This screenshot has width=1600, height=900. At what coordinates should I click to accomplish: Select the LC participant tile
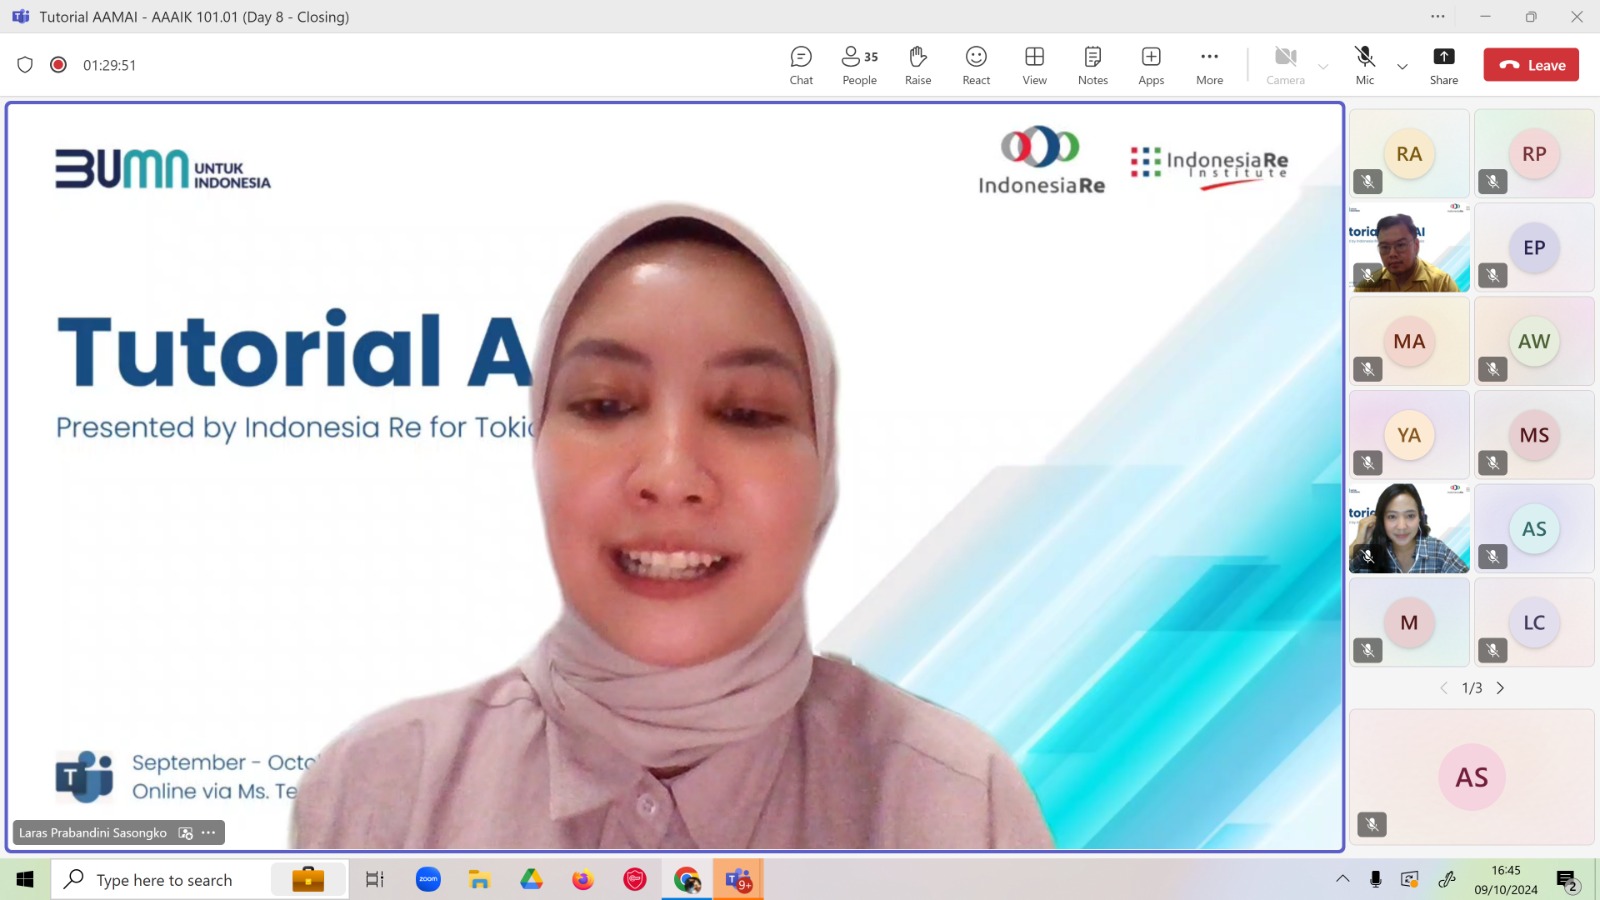[x=1534, y=622]
